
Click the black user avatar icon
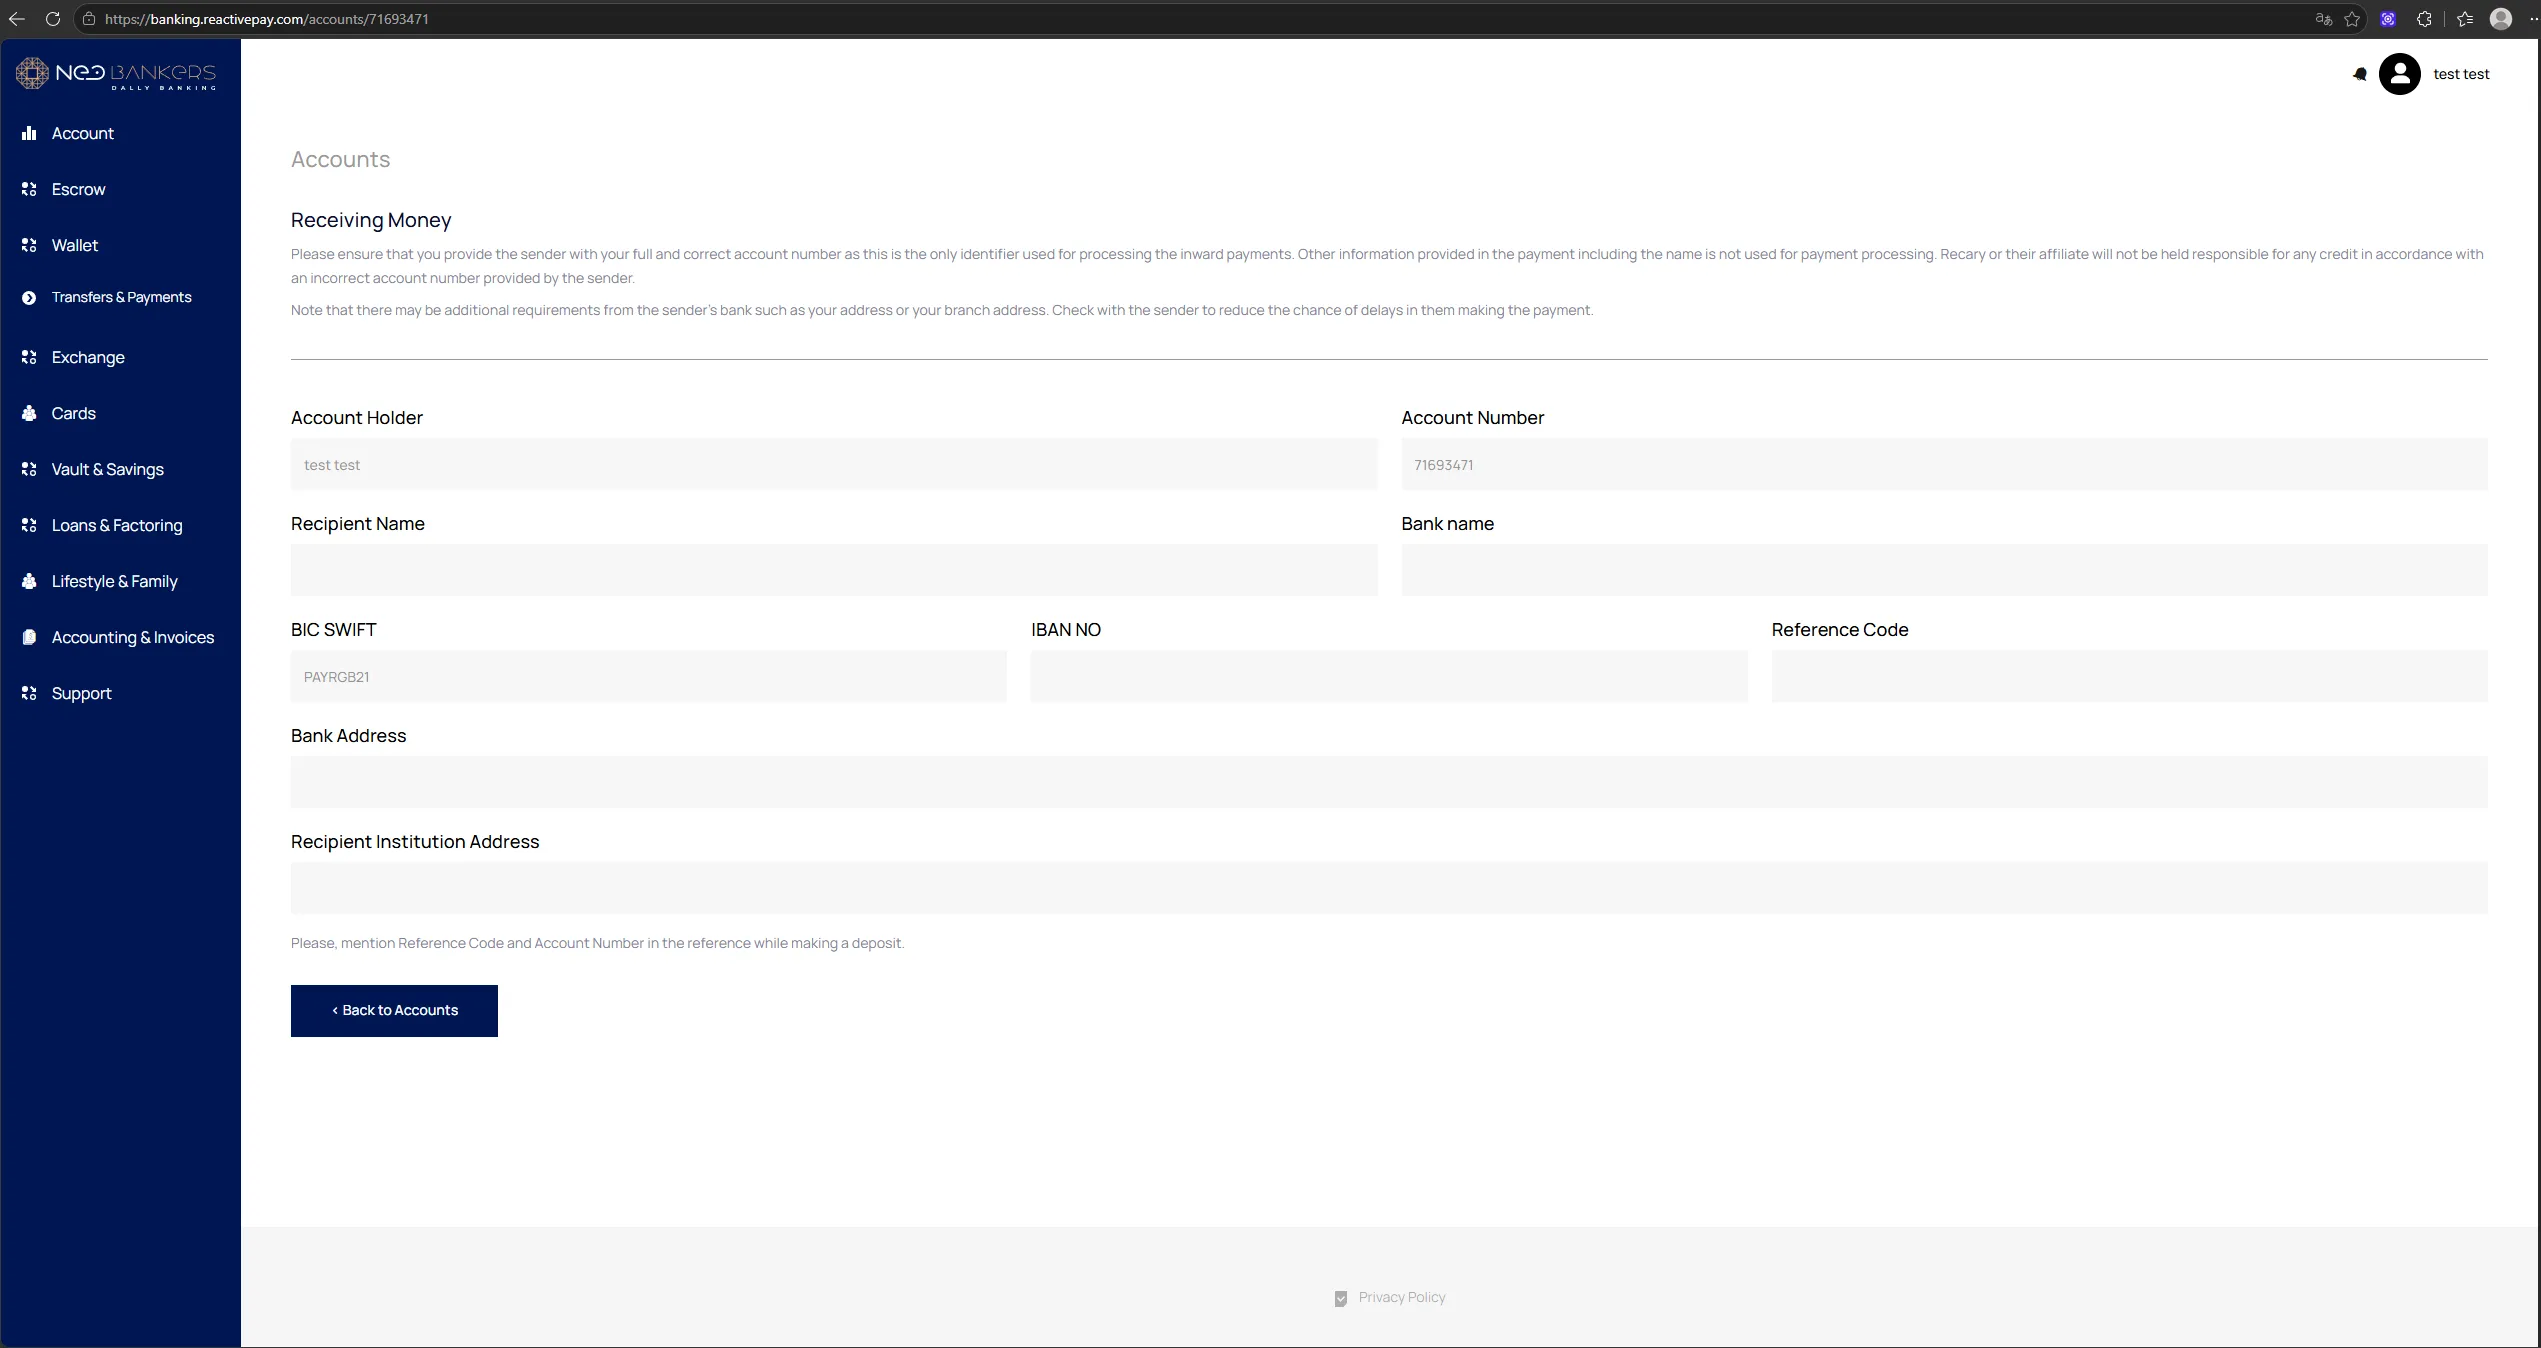pos(2399,74)
